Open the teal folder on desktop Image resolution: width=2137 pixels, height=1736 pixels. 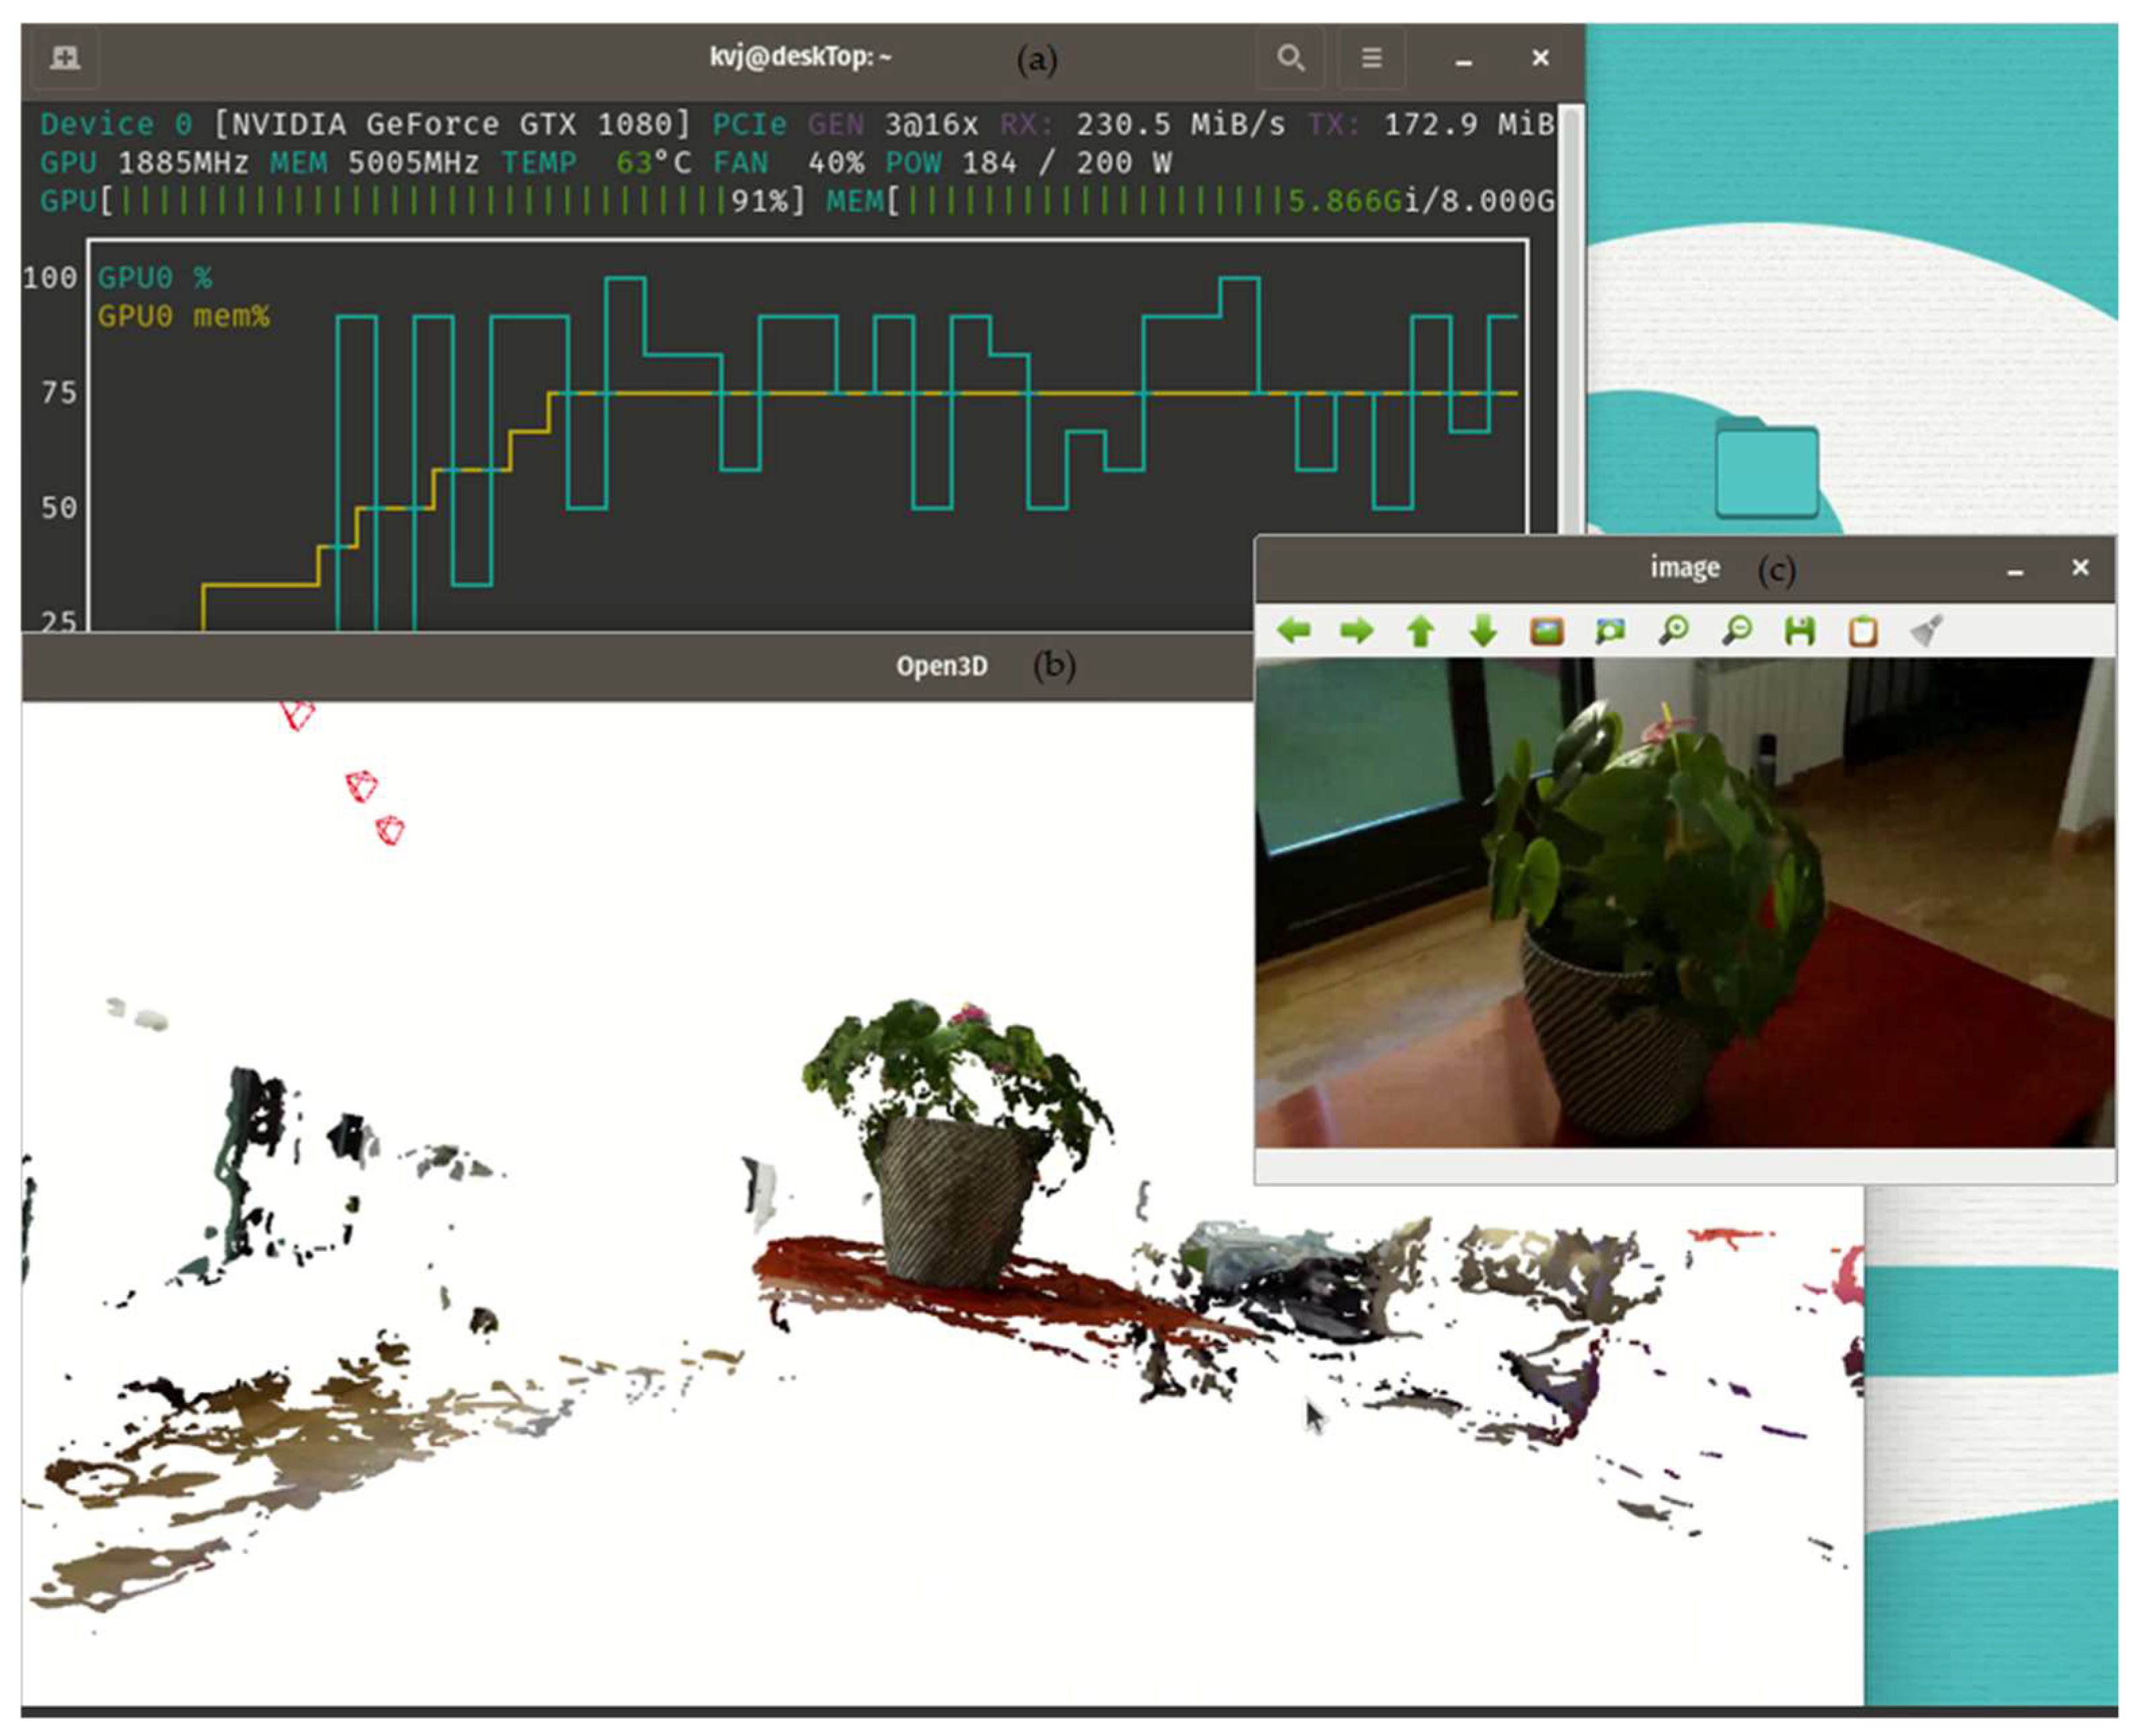1767,467
